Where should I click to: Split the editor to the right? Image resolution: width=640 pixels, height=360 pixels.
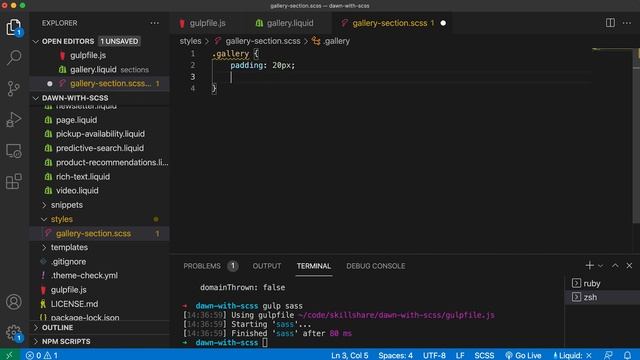[x=610, y=23]
